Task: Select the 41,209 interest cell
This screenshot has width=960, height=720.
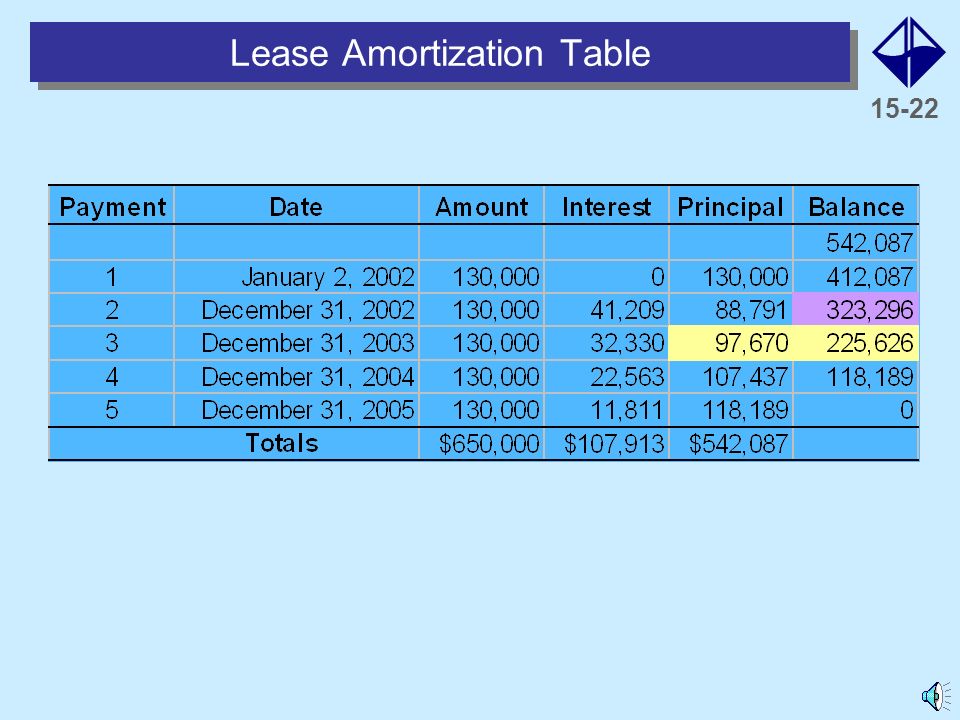Action: (606, 310)
